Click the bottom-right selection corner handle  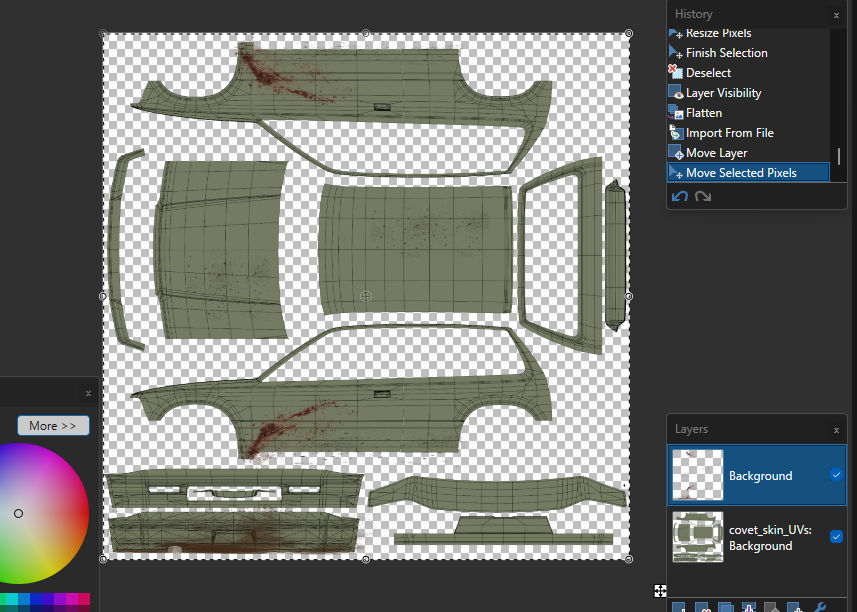point(629,559)
